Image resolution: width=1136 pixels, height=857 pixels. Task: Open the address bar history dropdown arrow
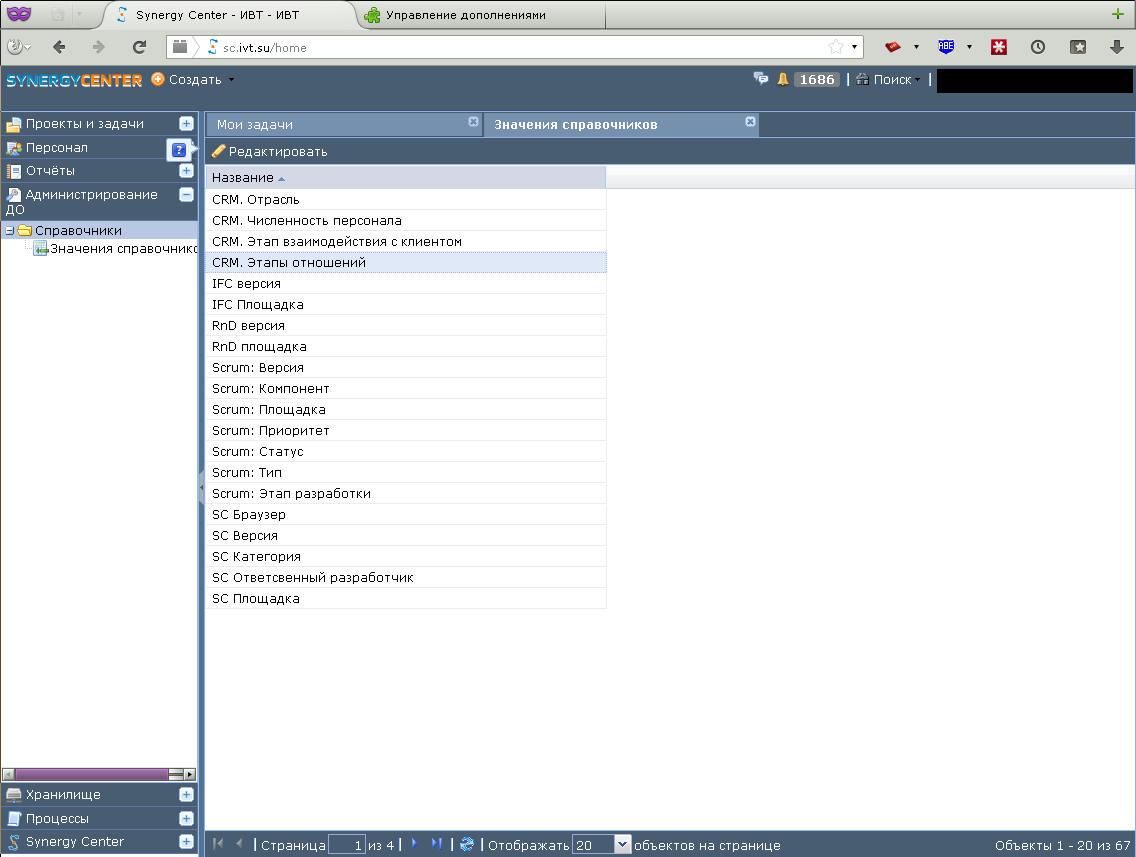click(855, 47)
